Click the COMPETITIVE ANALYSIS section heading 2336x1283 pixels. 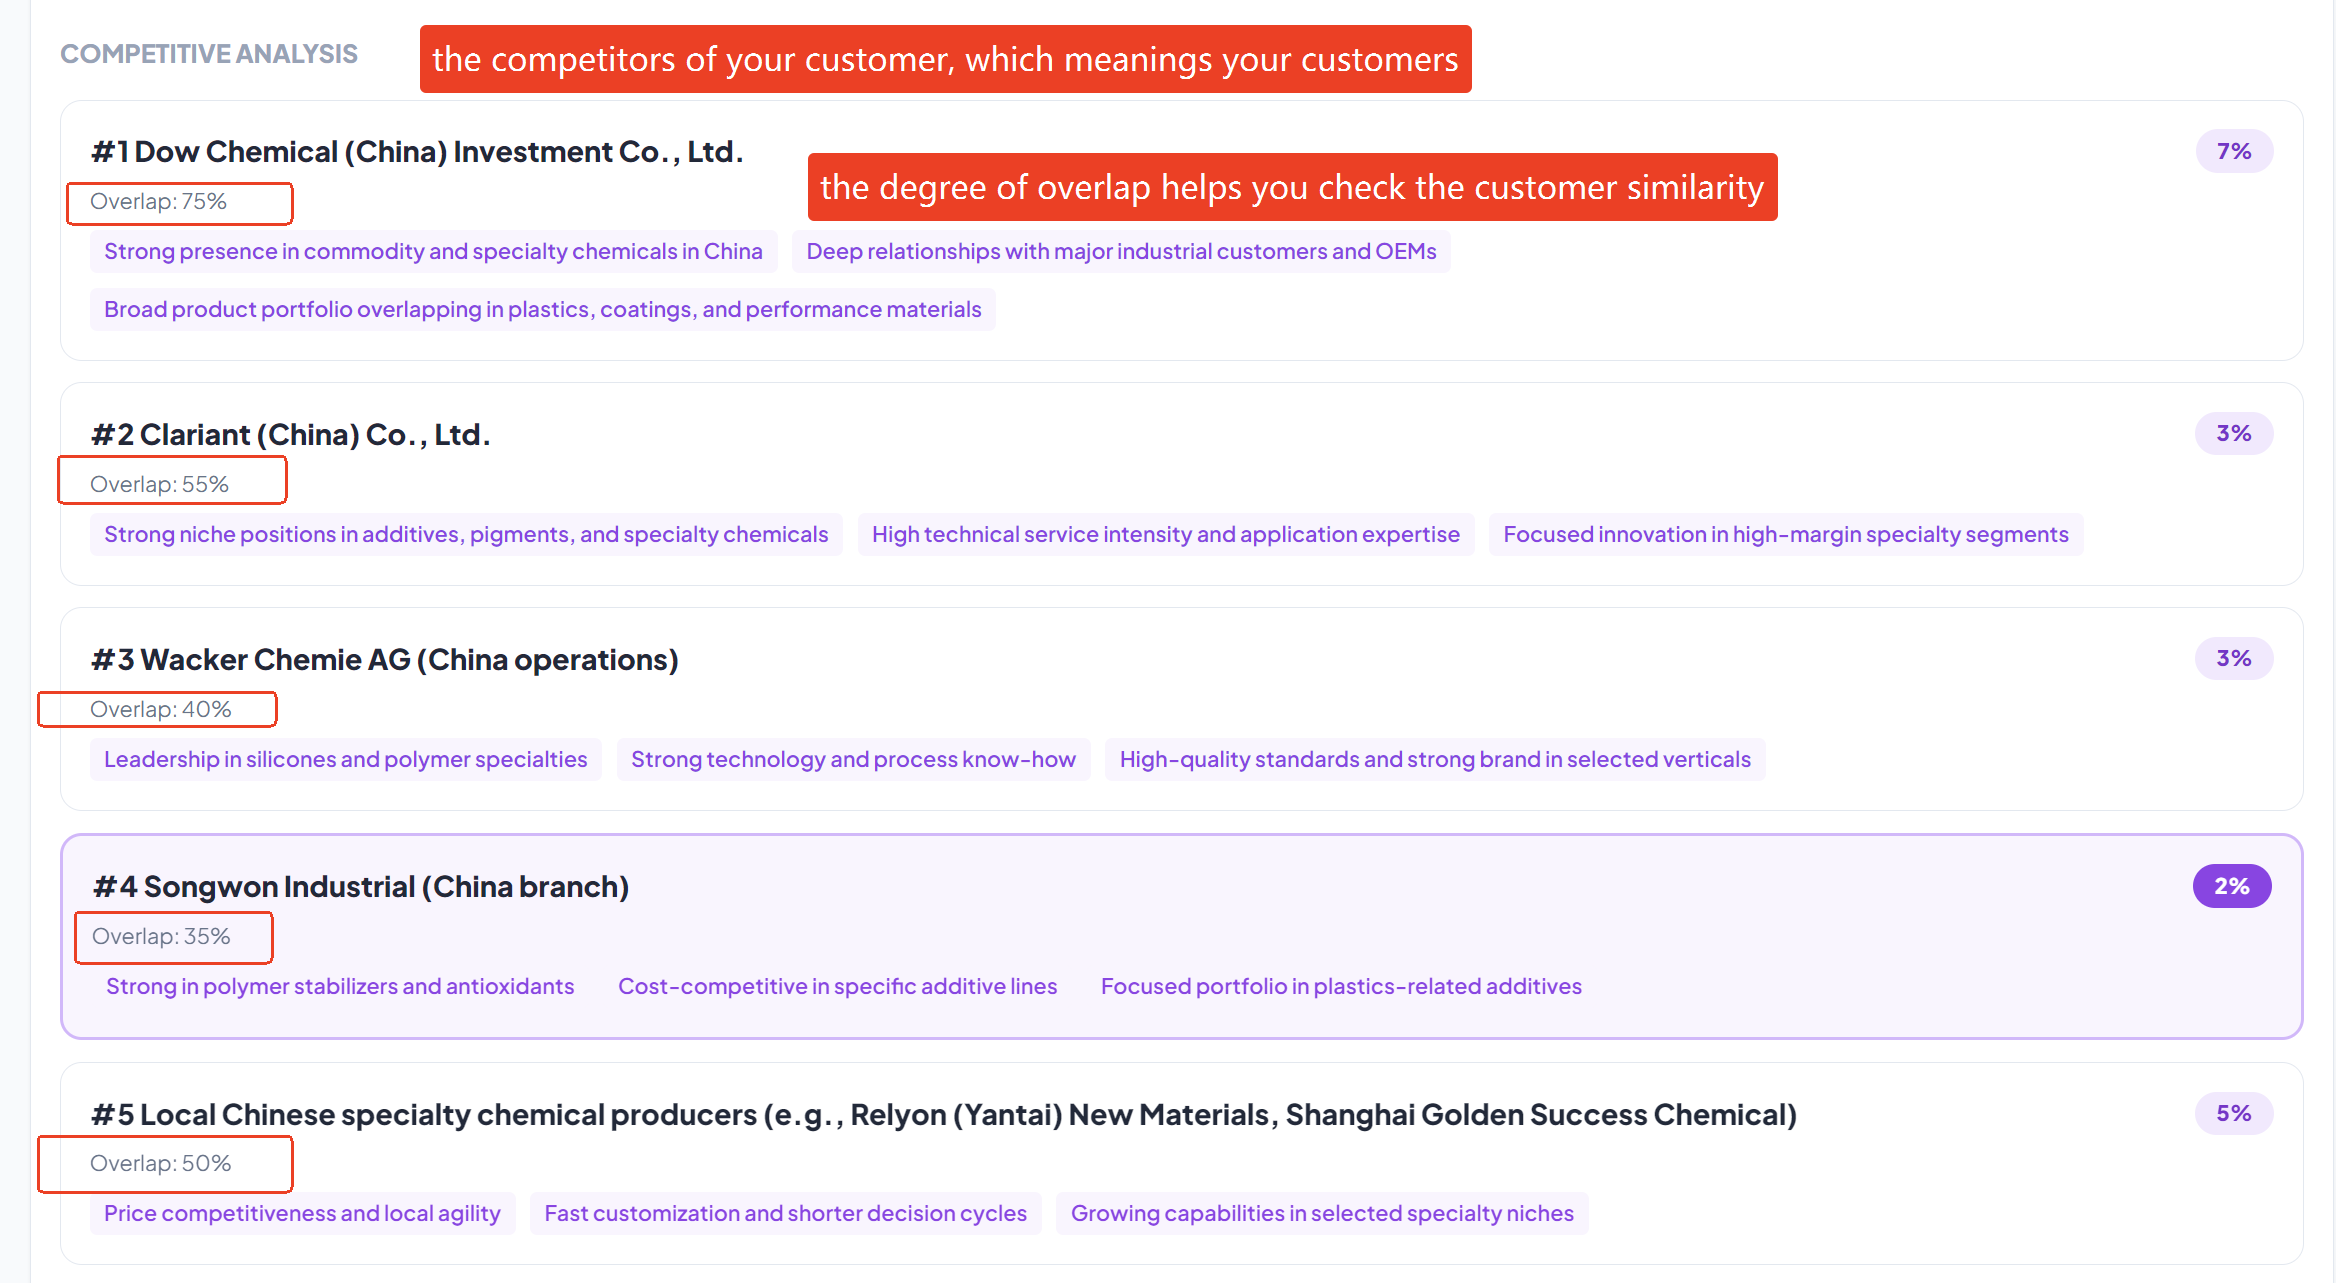tap(209, 54)
